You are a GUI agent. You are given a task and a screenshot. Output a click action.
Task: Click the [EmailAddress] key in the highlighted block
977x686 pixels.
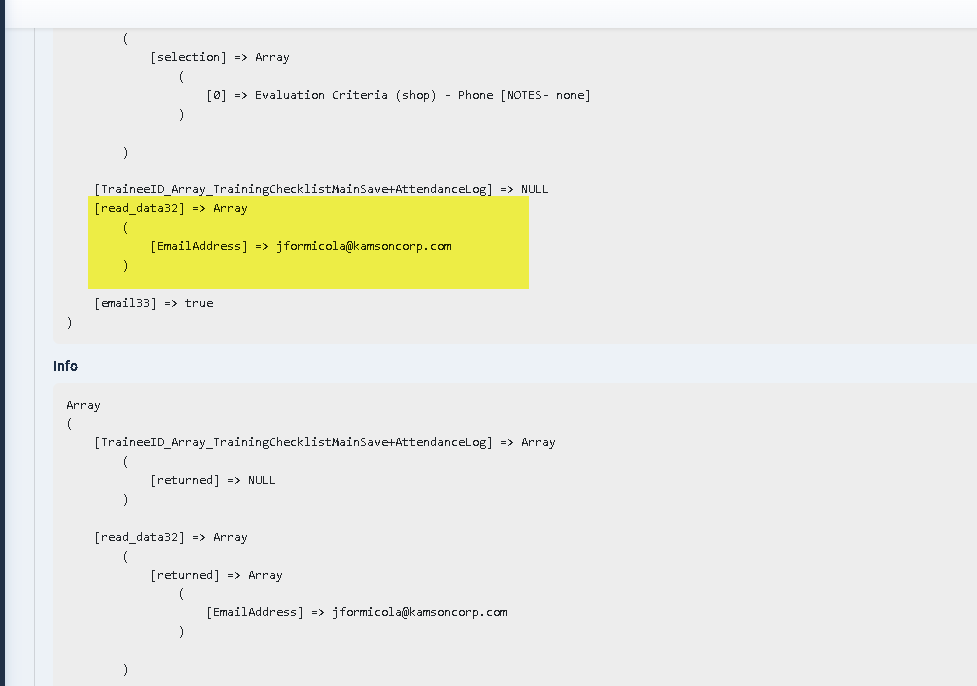198,246
